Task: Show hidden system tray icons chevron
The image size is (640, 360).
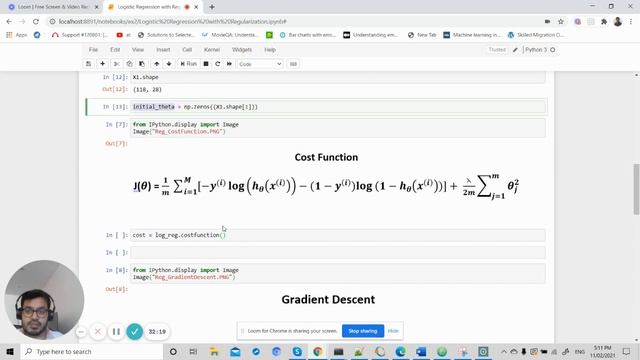Action: pyautogui.click(x=504, y=351)
